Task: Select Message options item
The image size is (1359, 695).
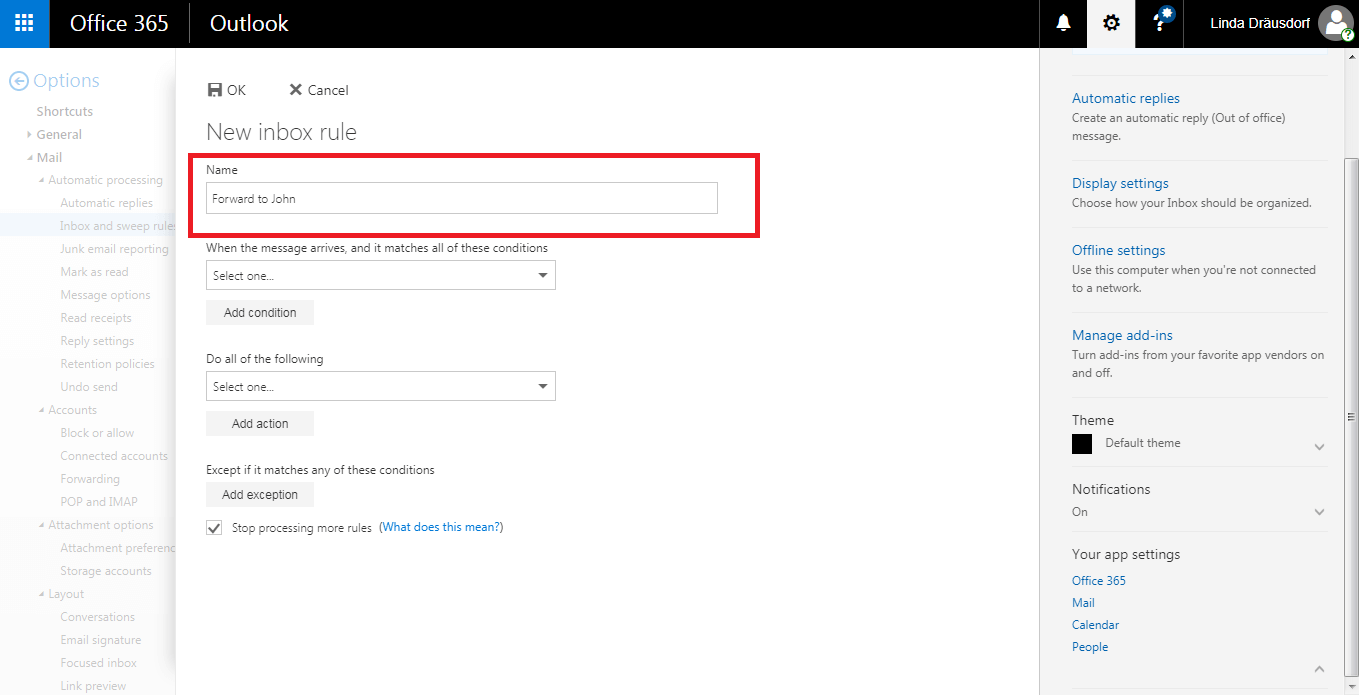Action: pos(105,295)
